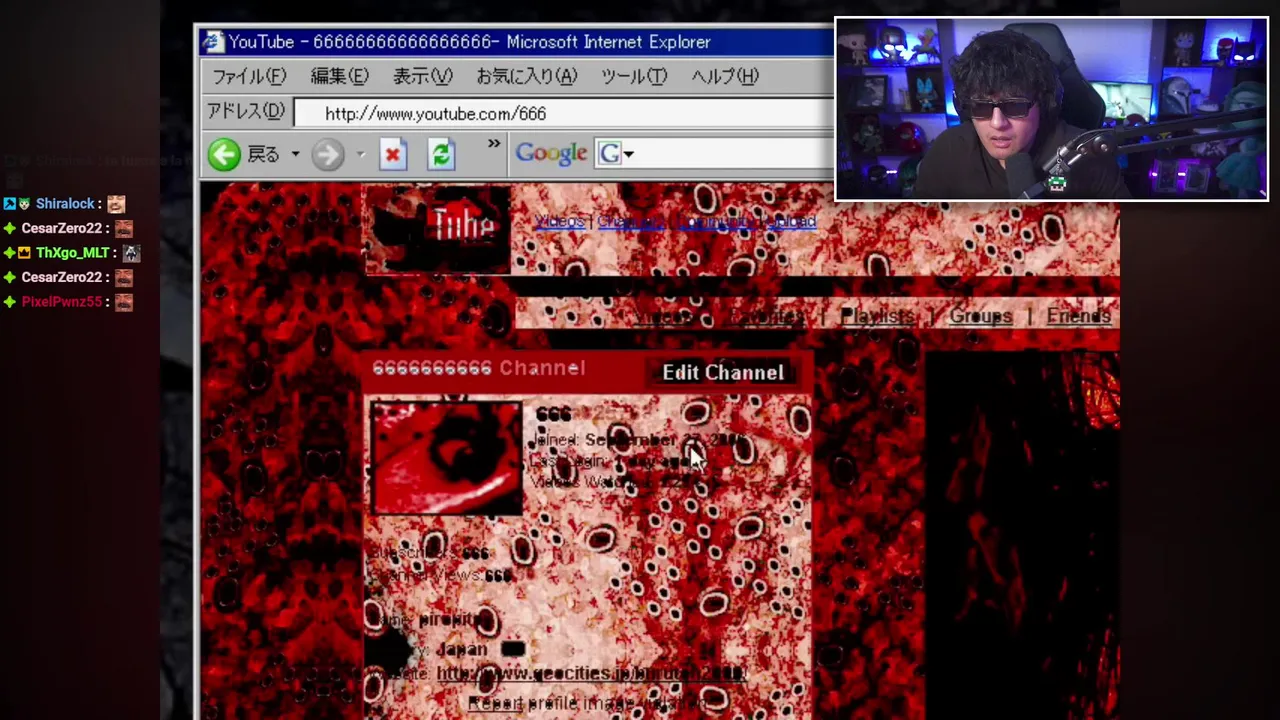Click the Videos link next to the logo
Screen dimensions: 1280x720
(560, 222)
